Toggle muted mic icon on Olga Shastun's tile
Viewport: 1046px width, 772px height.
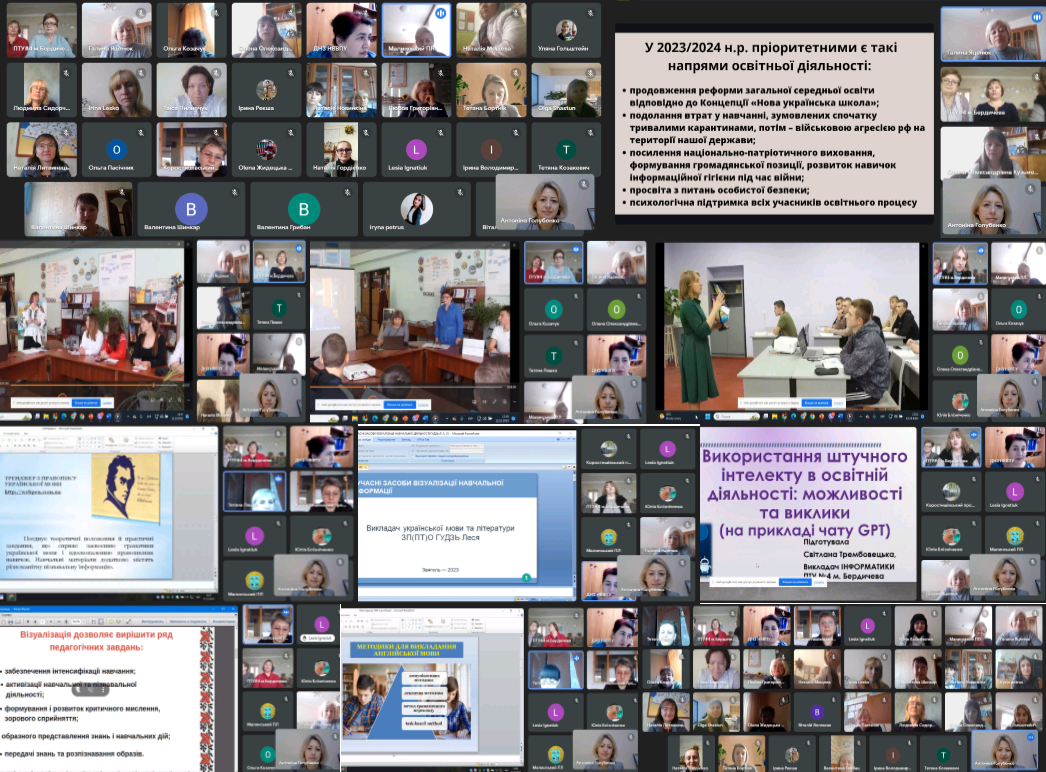coord(588,72)
